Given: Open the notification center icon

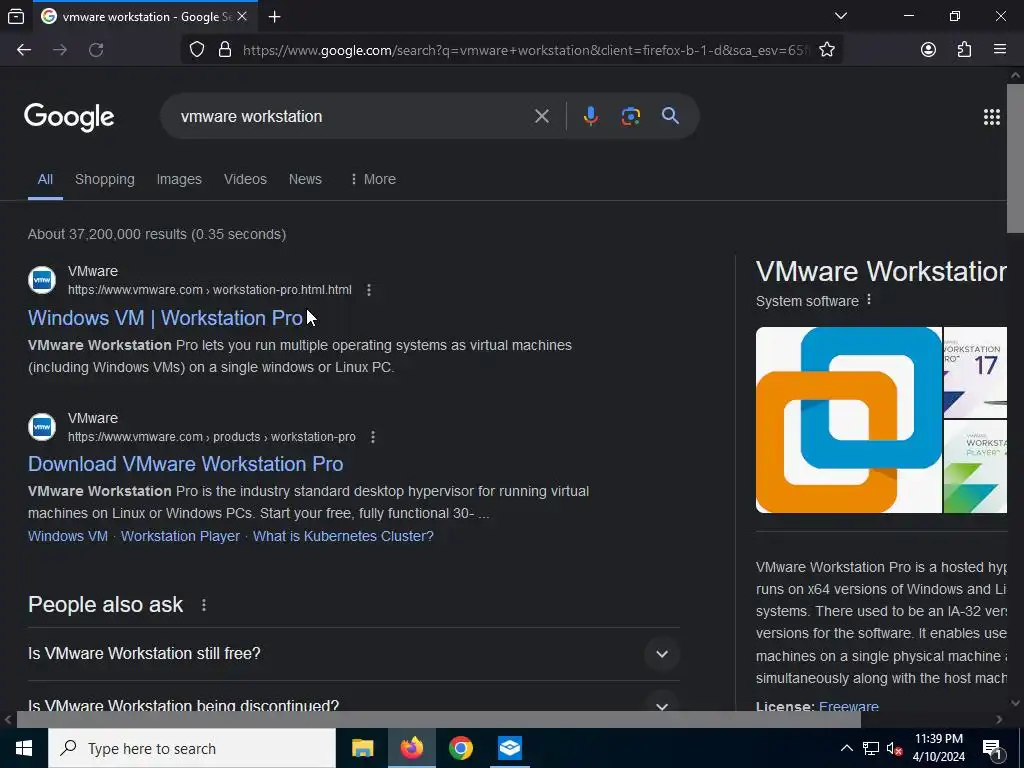Looking at the screenshot, I should point(992,749).
